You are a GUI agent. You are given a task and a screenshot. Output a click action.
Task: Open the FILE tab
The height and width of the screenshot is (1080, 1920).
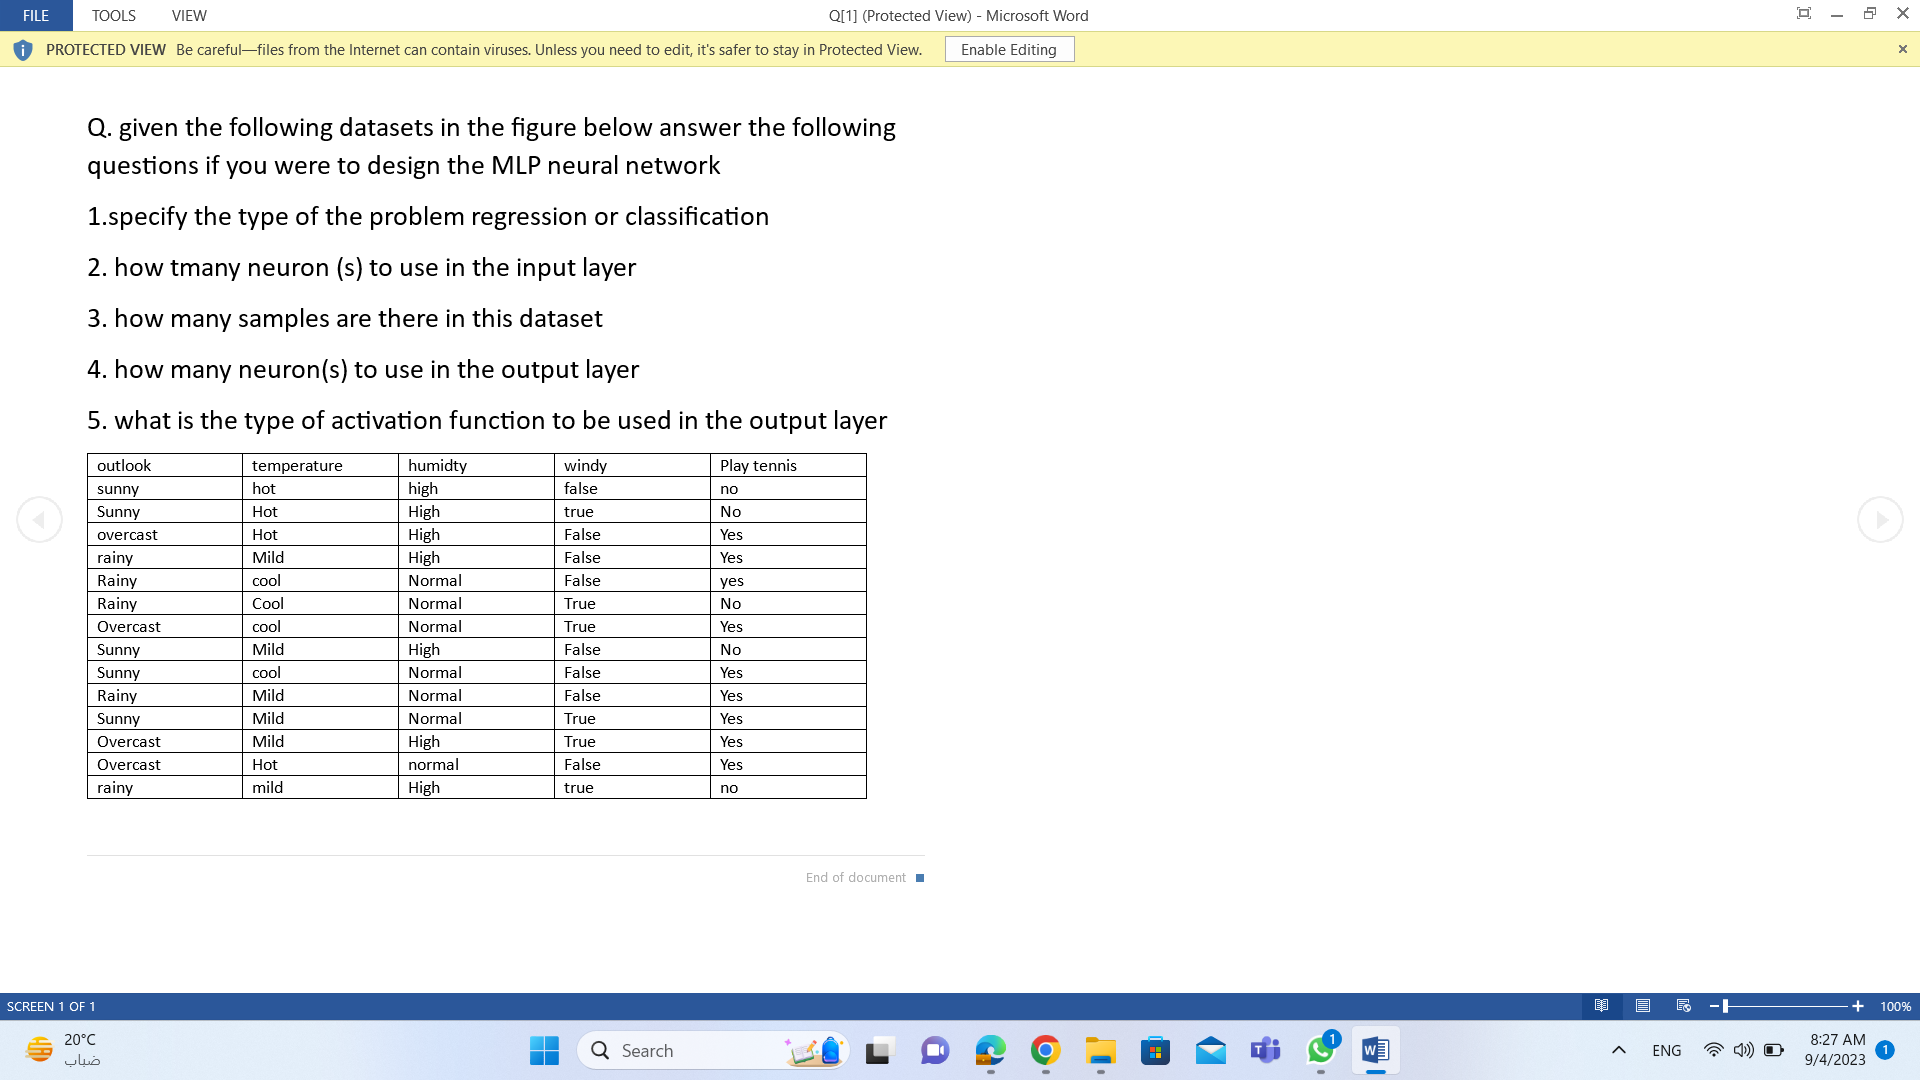(x=35, y=15)
